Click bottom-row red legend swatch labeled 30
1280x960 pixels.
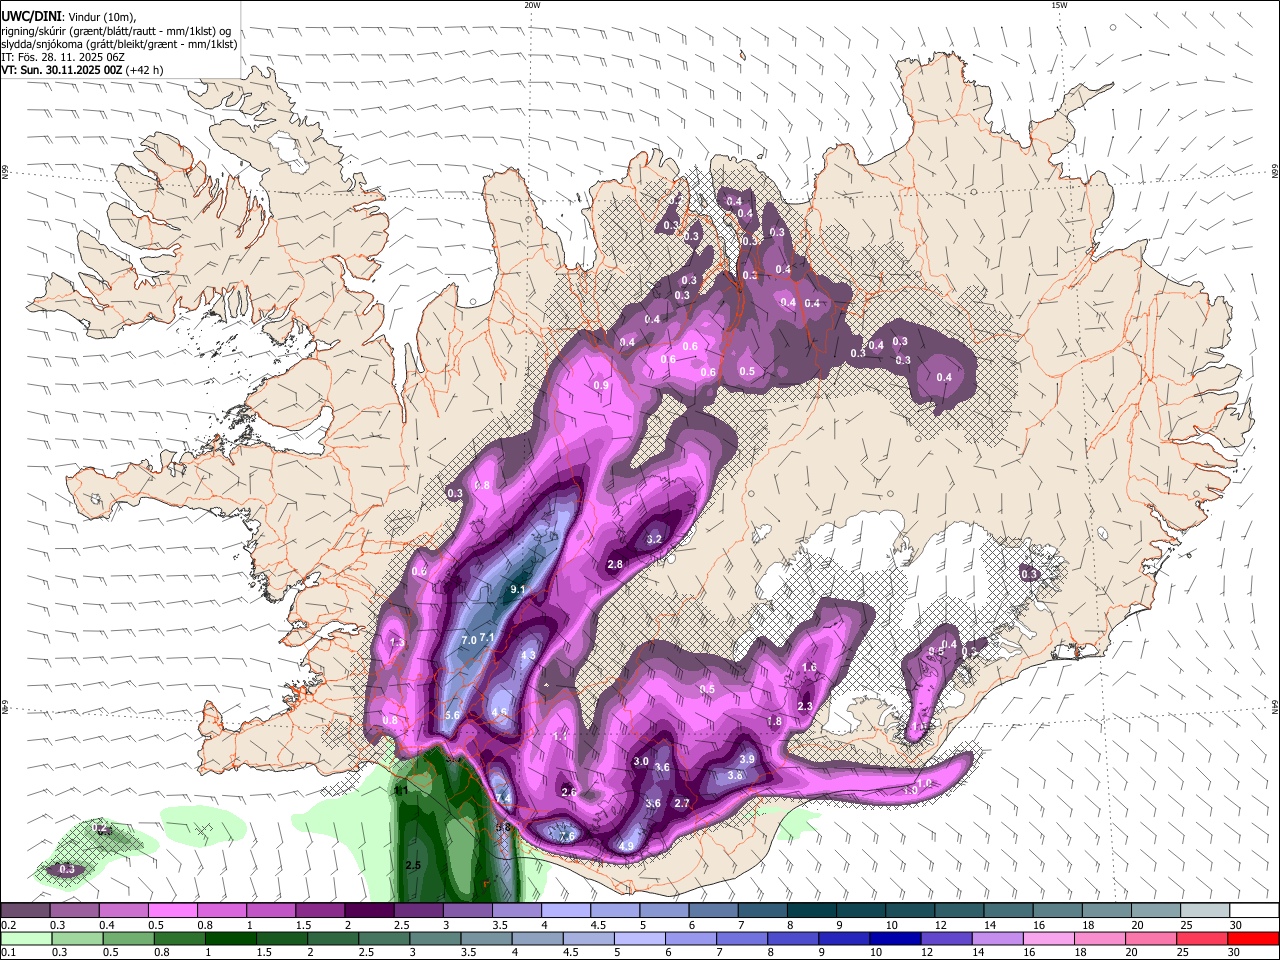[1255, 939]
